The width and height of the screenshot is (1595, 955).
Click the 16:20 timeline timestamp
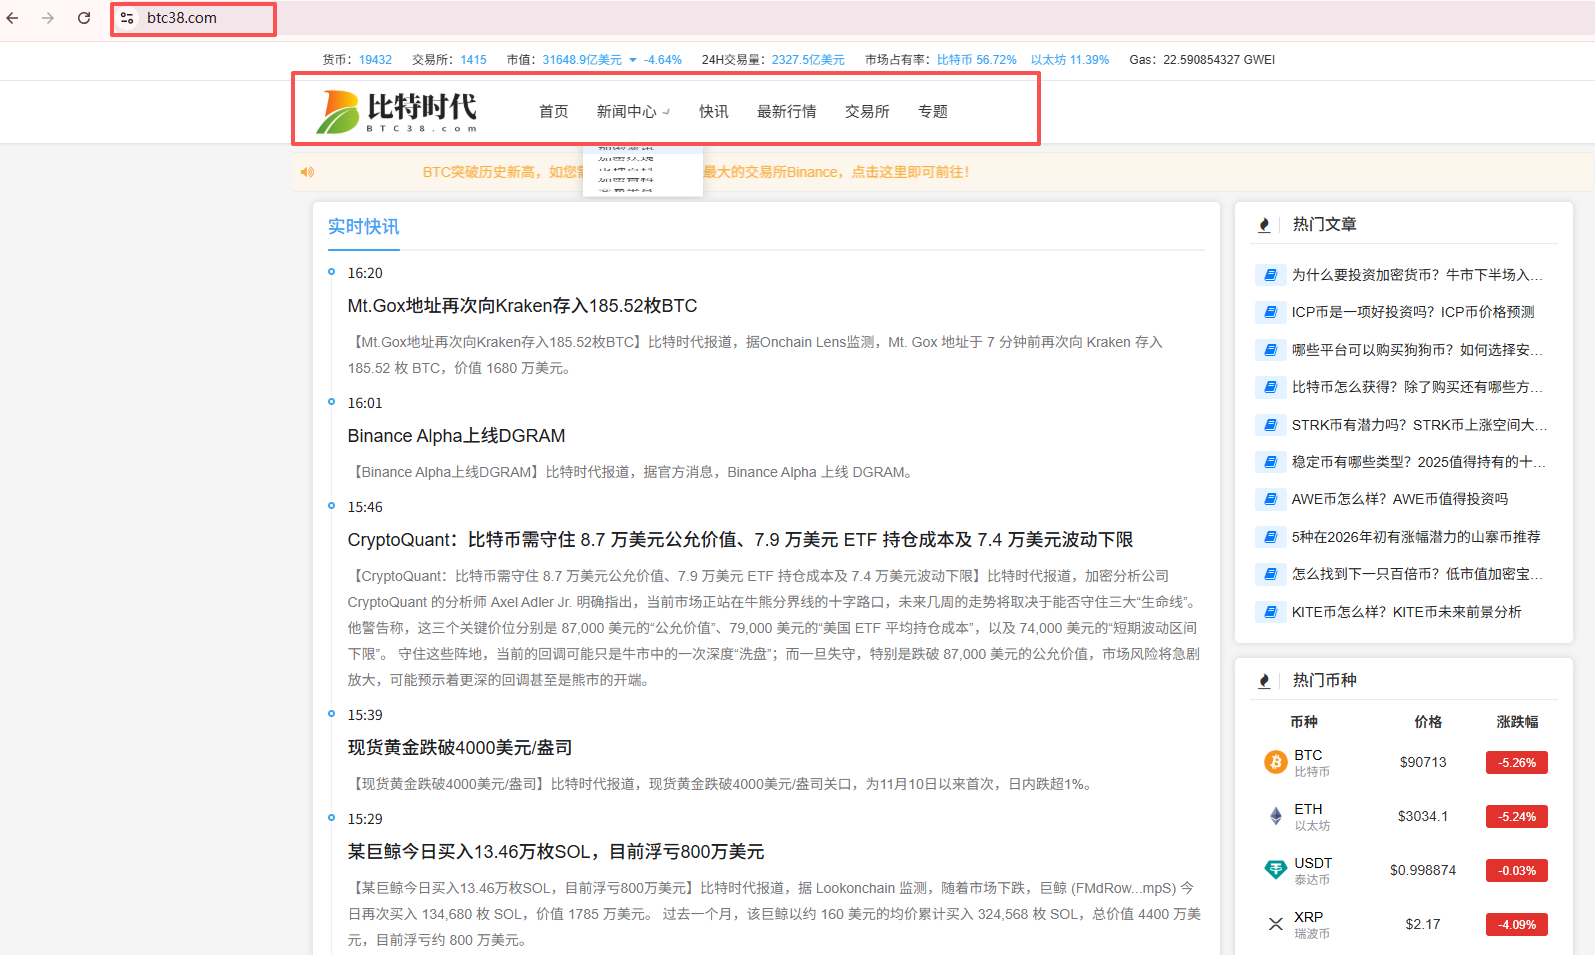click(x=365, y=273)
